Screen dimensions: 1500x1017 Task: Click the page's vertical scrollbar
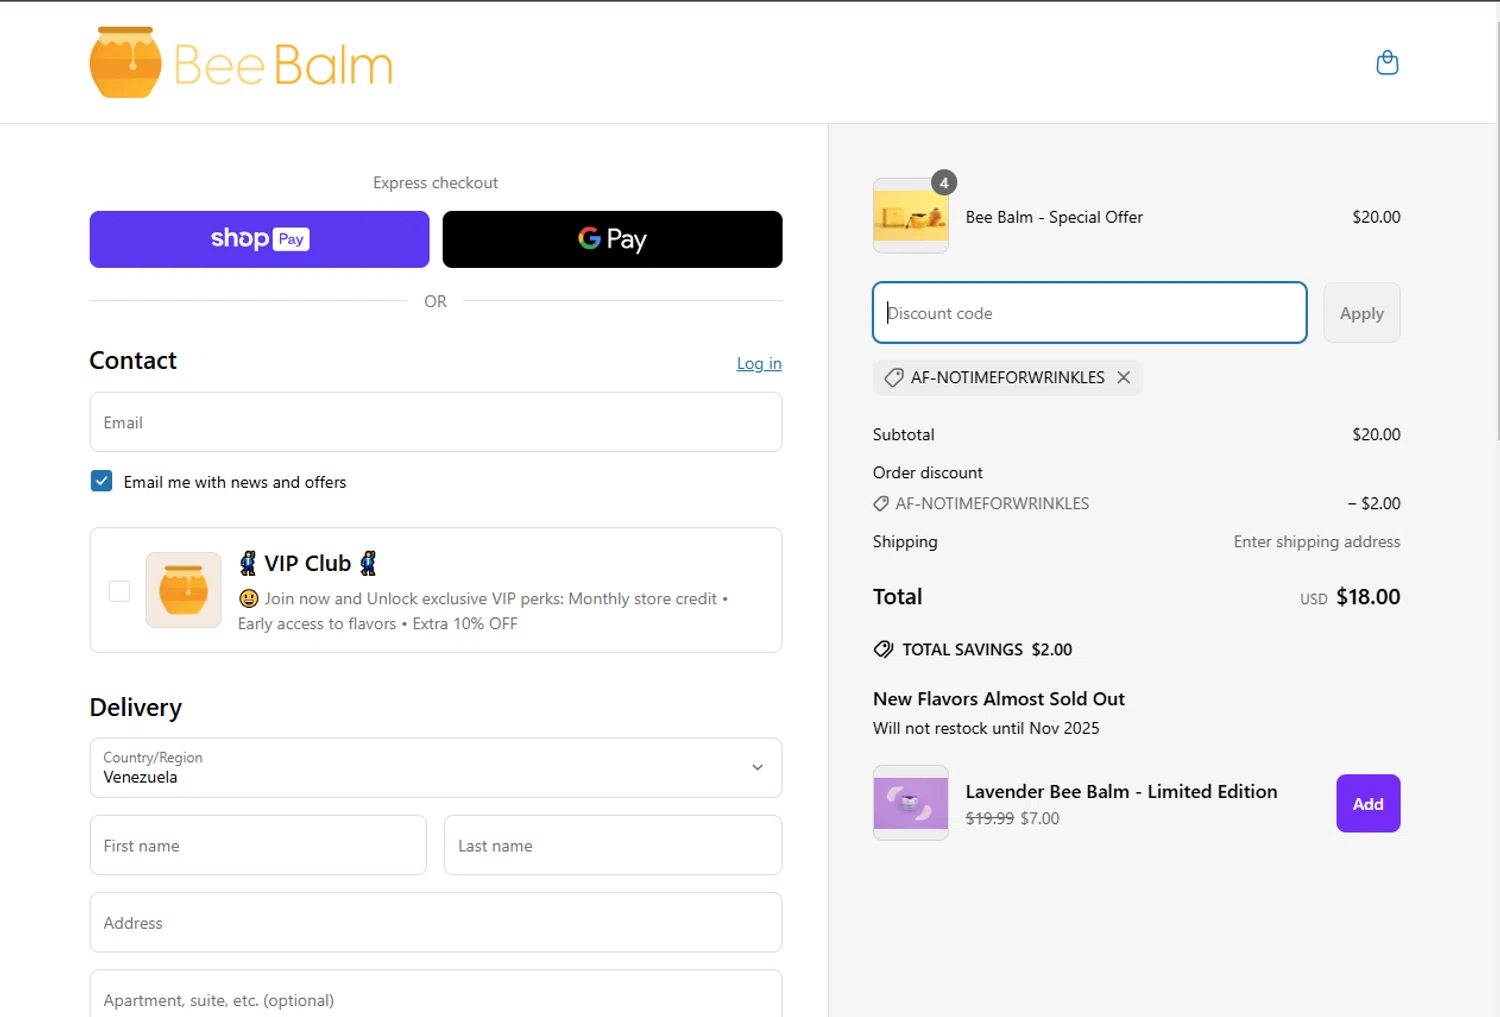click(x=1498, y=230)
